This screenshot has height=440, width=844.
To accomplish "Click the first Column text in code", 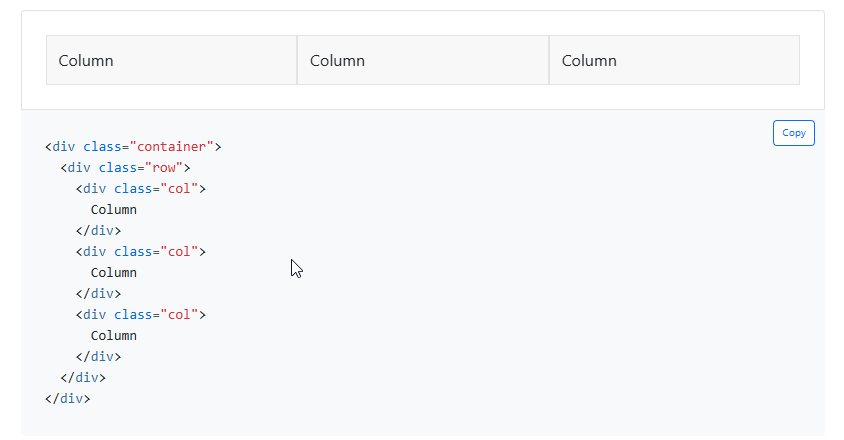I will 114,210.
